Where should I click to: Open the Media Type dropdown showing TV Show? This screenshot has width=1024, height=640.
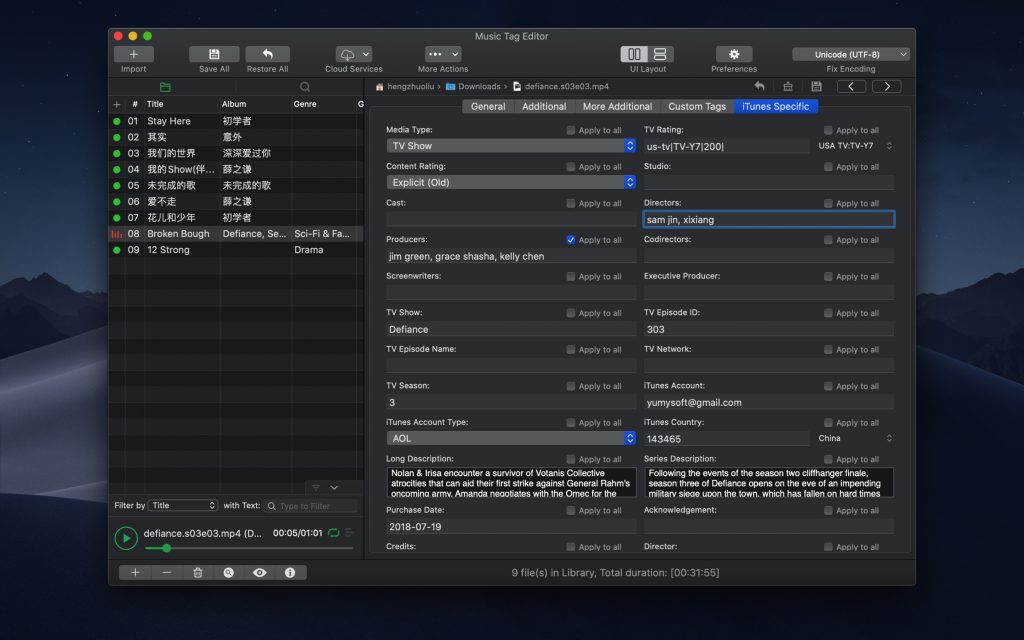[x=511, y=146]
